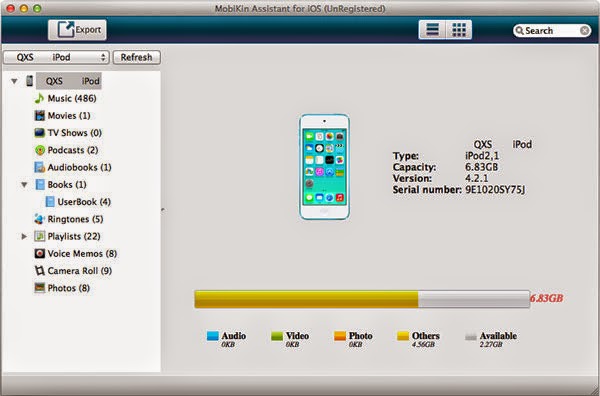The image size is (600, 396).
Task: Click the Ringtones icon
Action: coord(39,219)
